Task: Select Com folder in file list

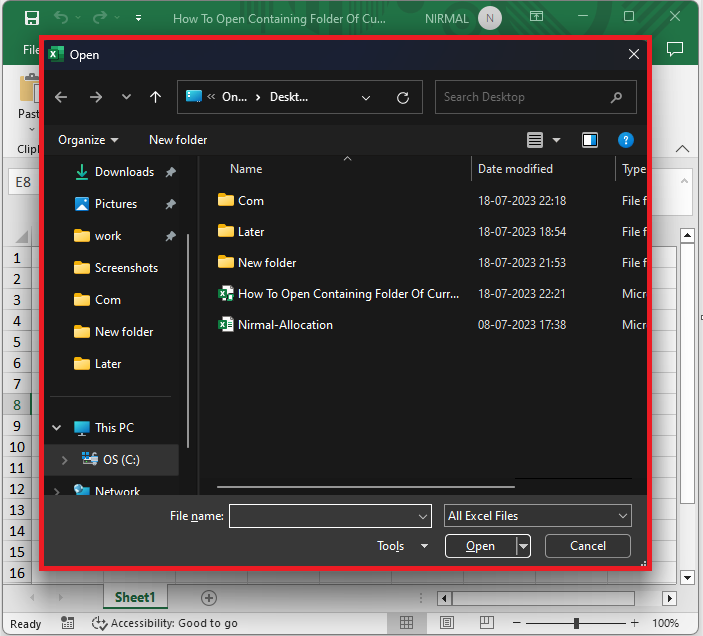Action: (x=251, y=201)
